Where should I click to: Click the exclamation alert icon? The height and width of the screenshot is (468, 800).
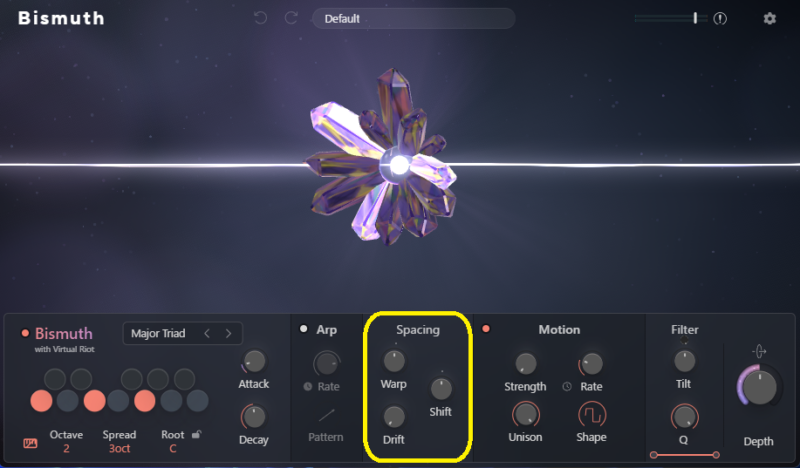(x=720, y=19)
